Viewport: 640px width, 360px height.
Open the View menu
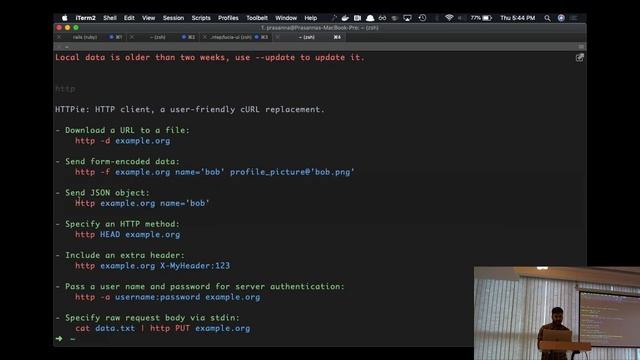click(149, 18)
